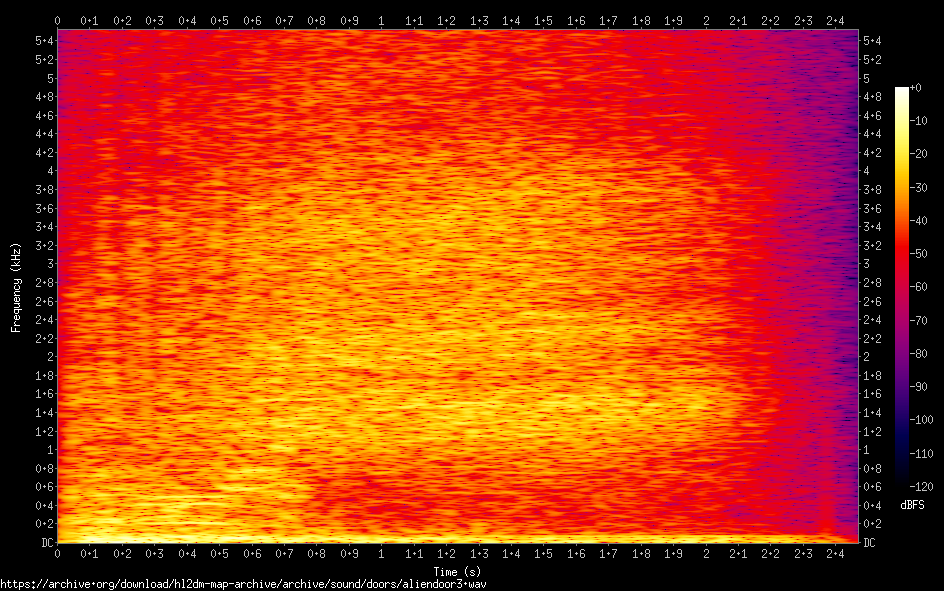Click the DC label on the right frequency axis

(x=869, y=543)
